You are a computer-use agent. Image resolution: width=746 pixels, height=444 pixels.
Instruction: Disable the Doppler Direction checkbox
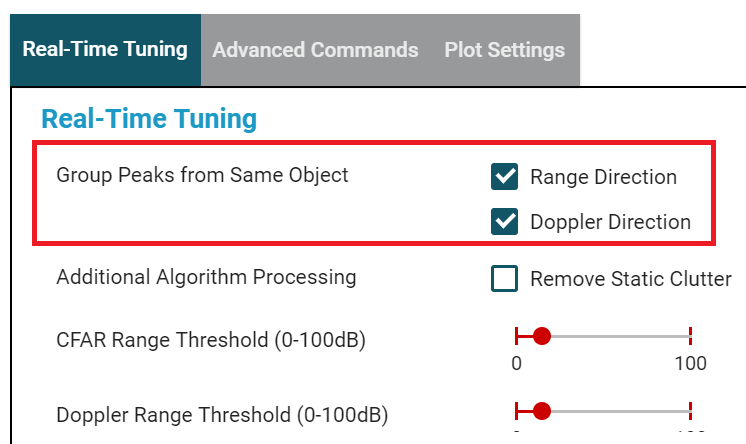[504, 221]
